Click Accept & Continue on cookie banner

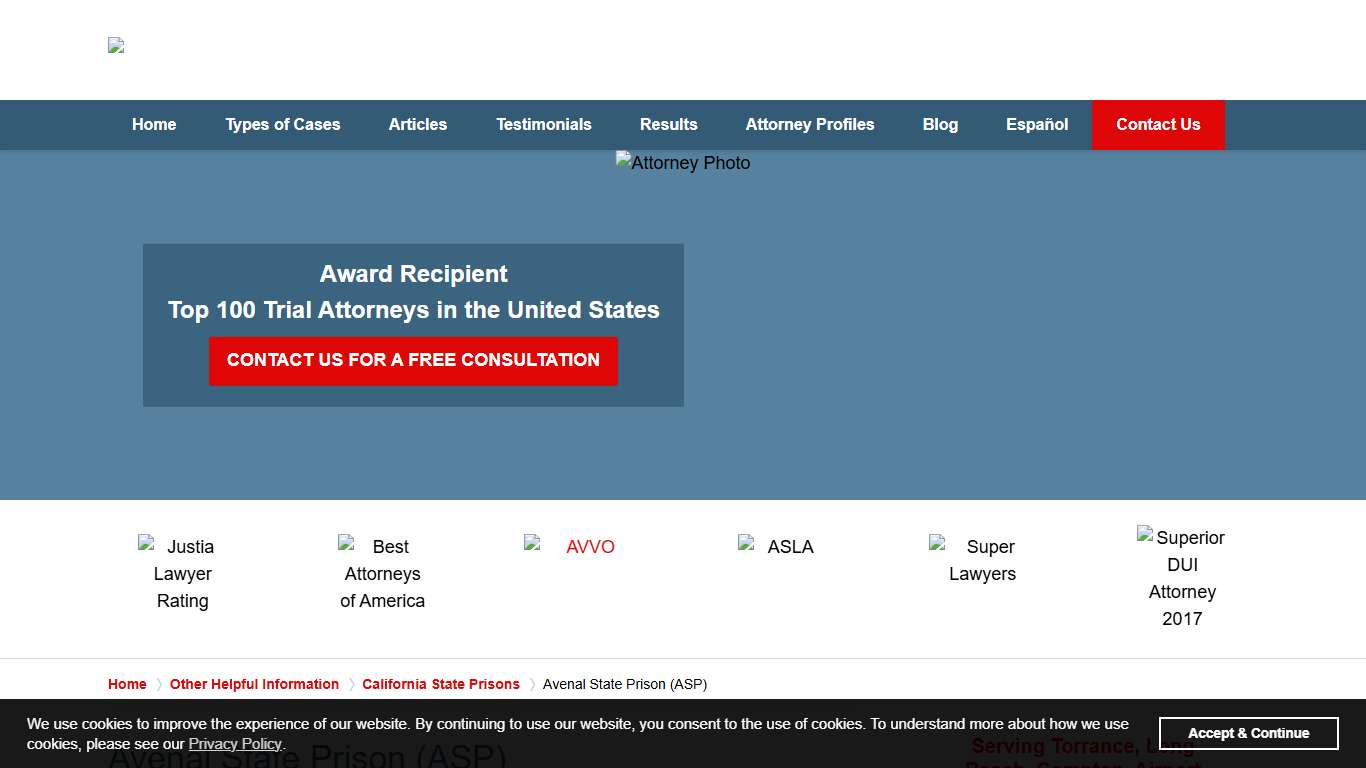1249,733
